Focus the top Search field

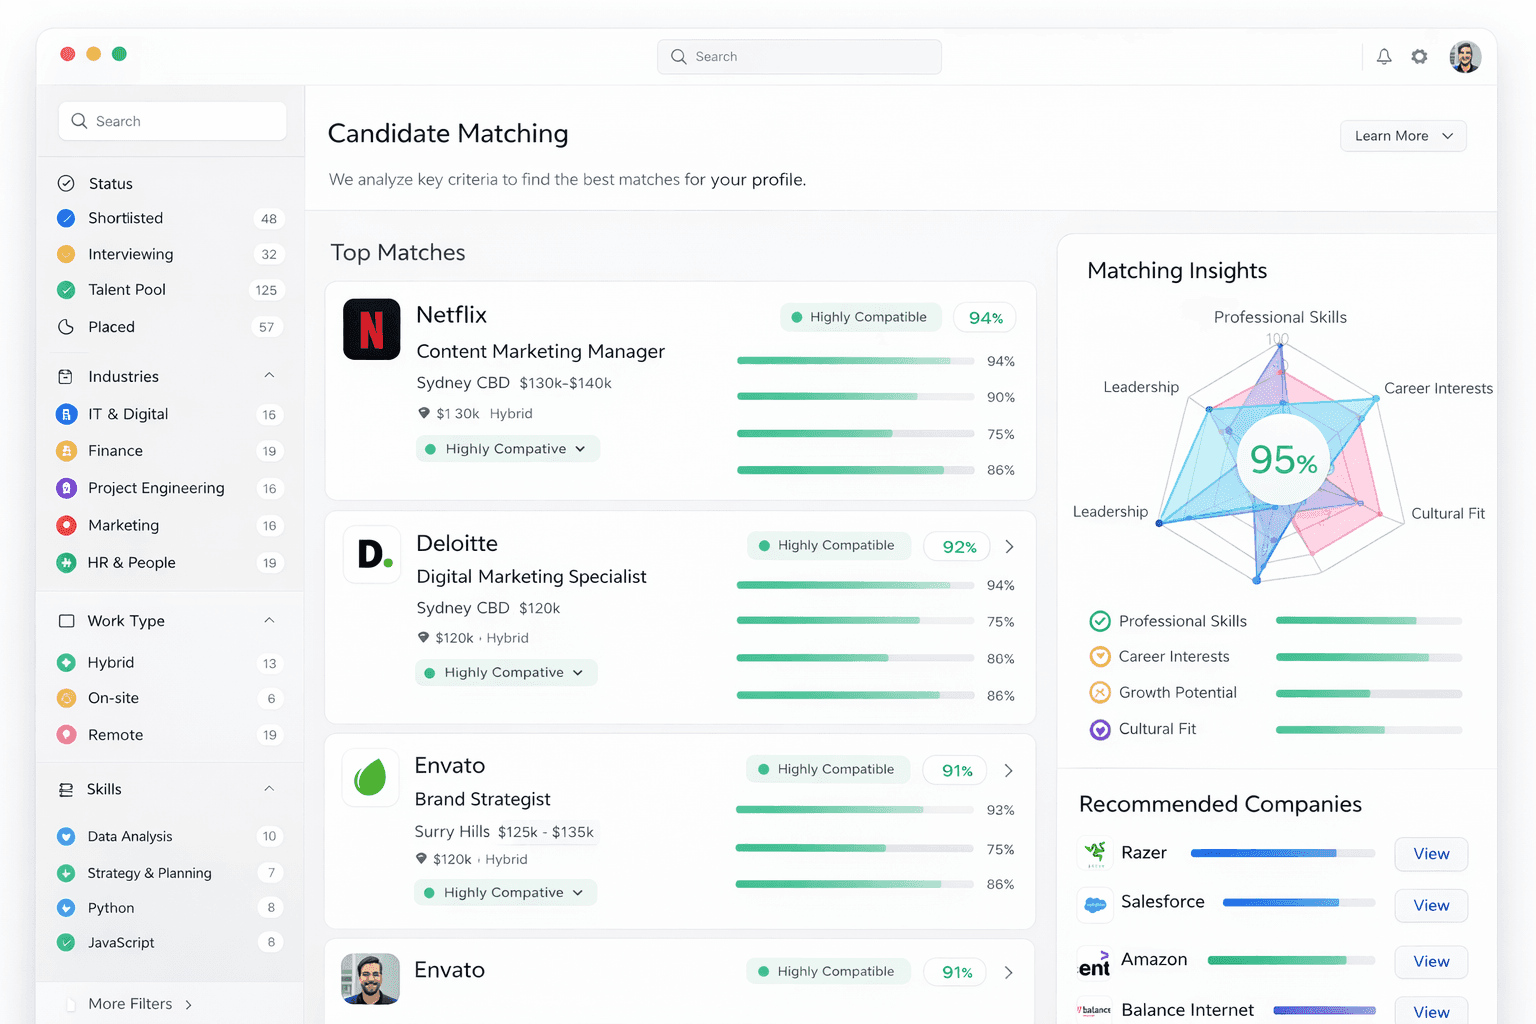click(x=799, y=57)
